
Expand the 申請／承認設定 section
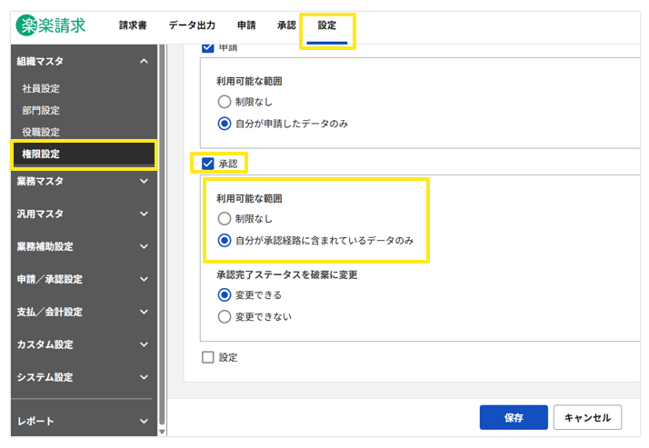pyautogui.click(x=144, y=279)
